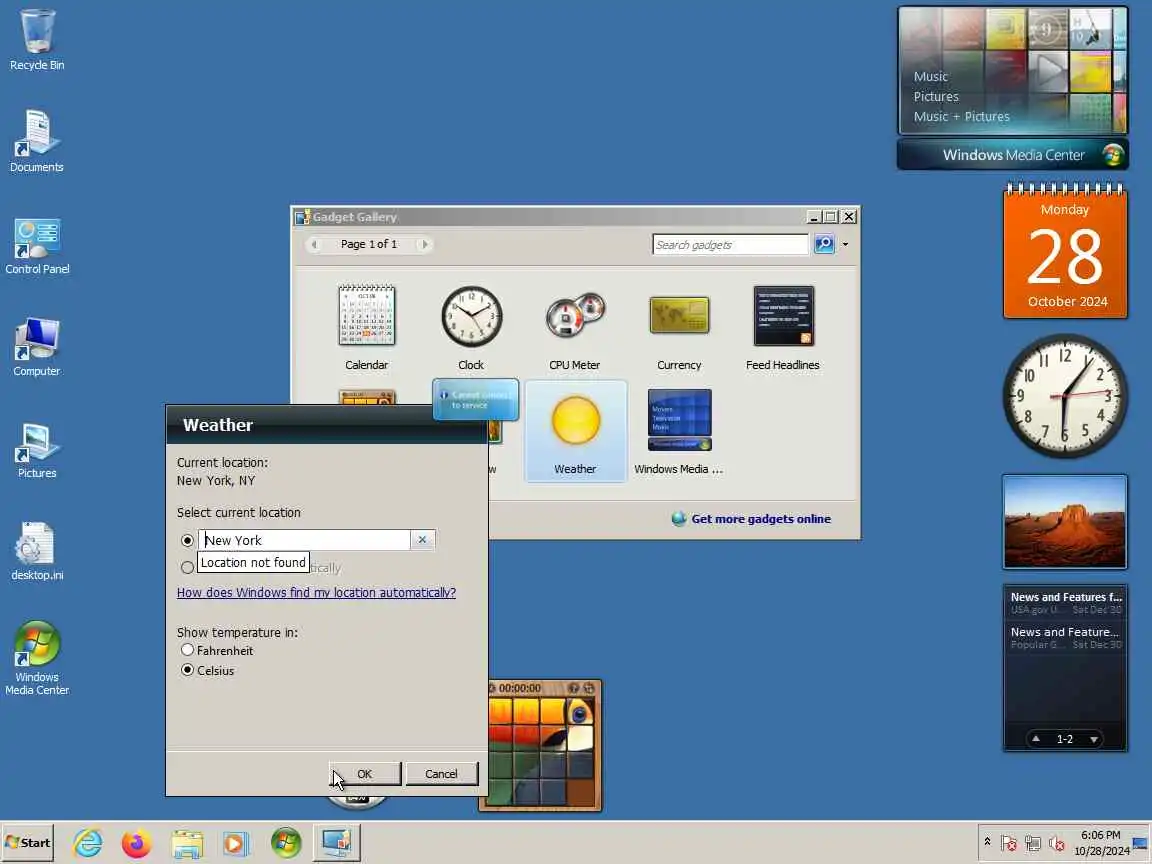Image resolution: width=1152 pixels, height=864 pixels.
Task: Select the find location automatically radio button
Action: [187, 567]
